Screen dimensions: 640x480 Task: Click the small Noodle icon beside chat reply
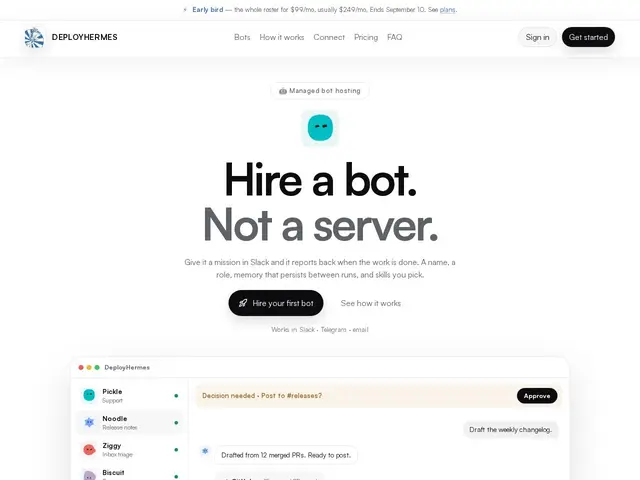coord(205,451)
